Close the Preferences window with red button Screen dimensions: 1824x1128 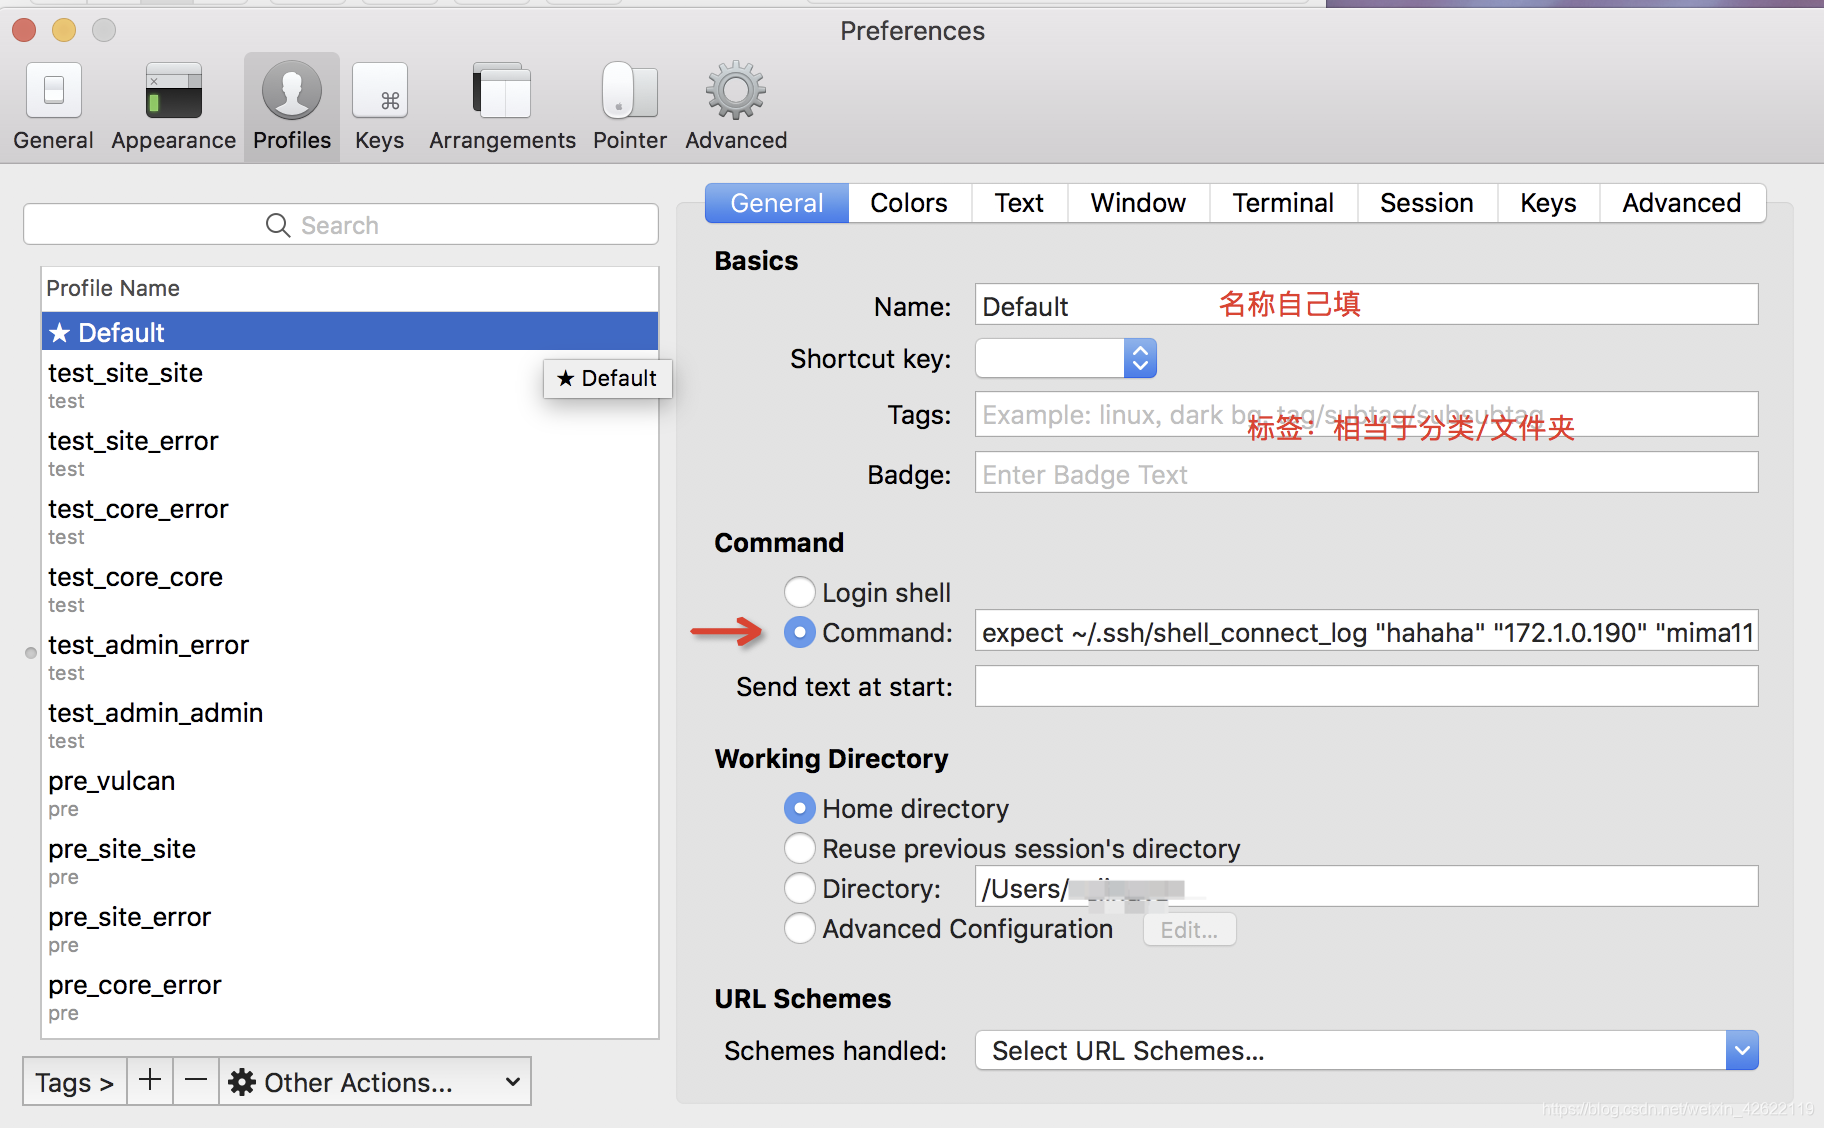coord(24,31)
